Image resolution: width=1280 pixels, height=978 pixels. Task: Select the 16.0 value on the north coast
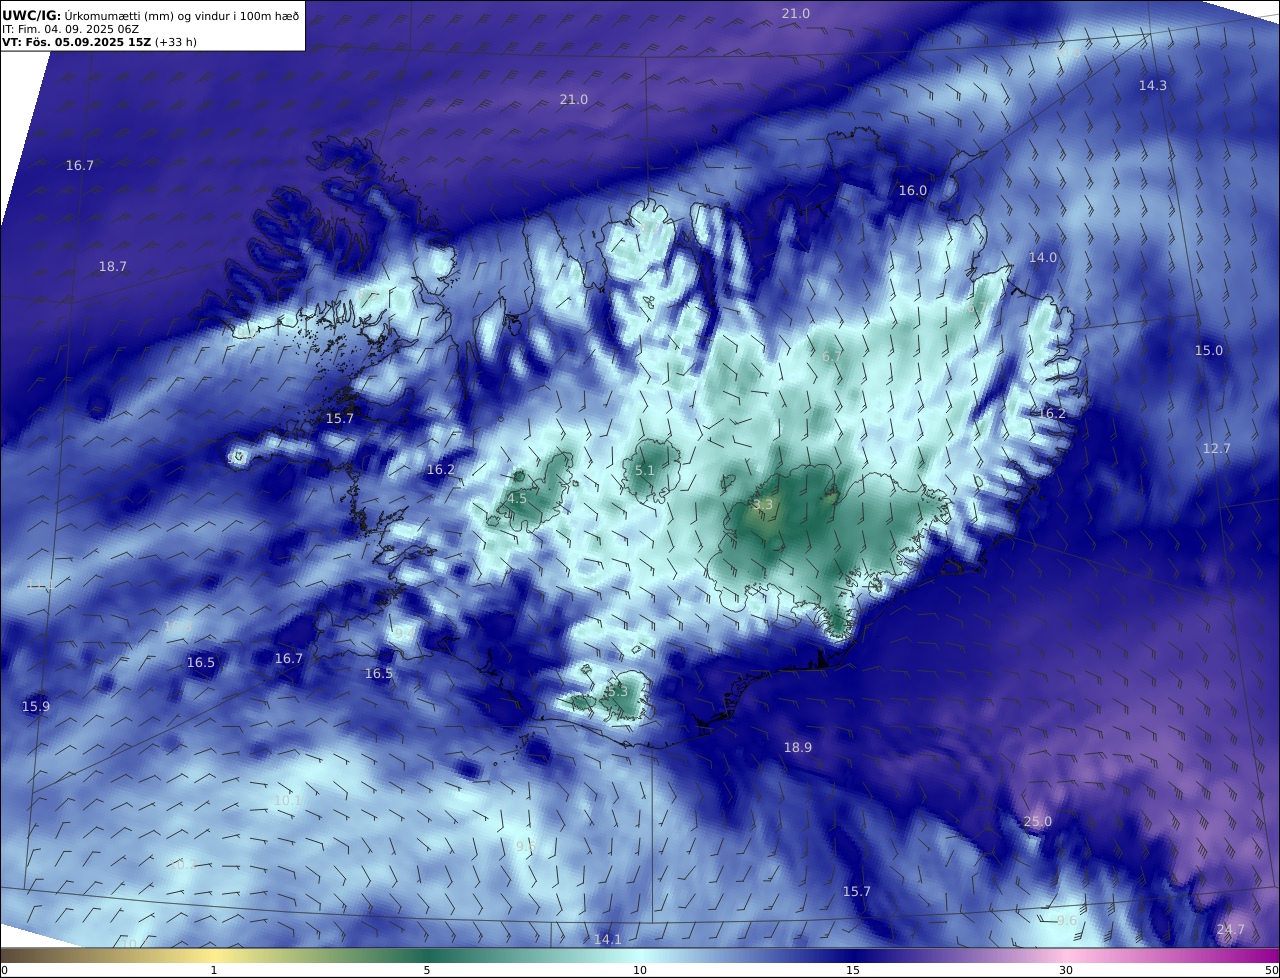tap(912, 191)
